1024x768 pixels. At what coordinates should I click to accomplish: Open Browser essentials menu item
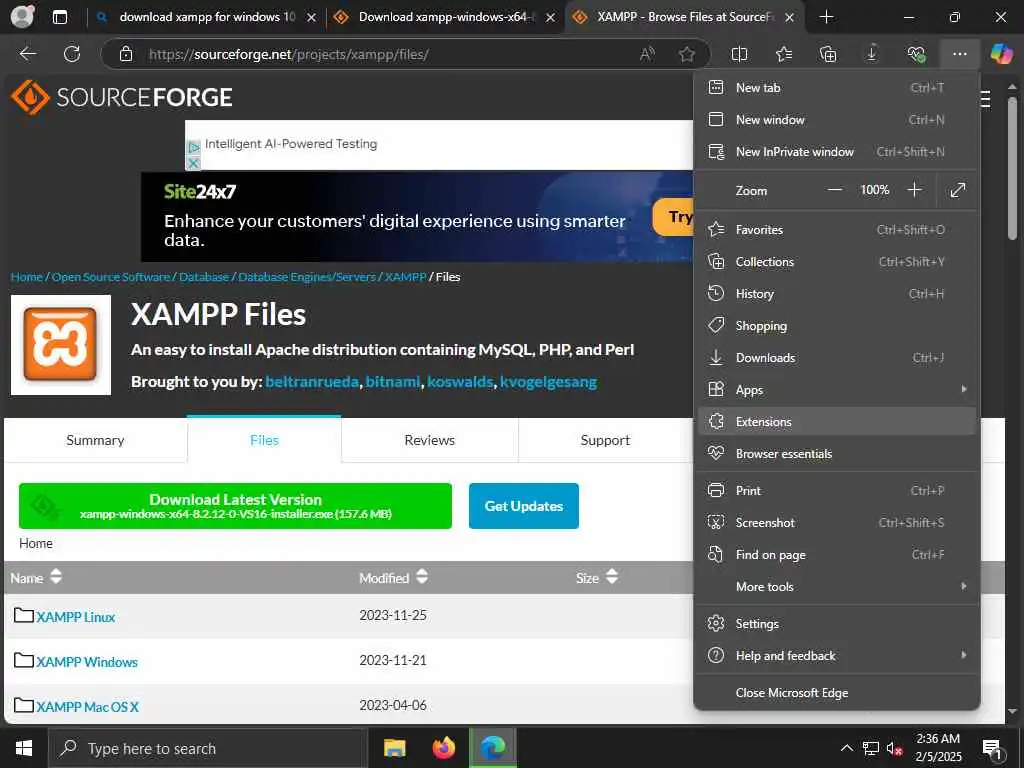click(837, 454)
